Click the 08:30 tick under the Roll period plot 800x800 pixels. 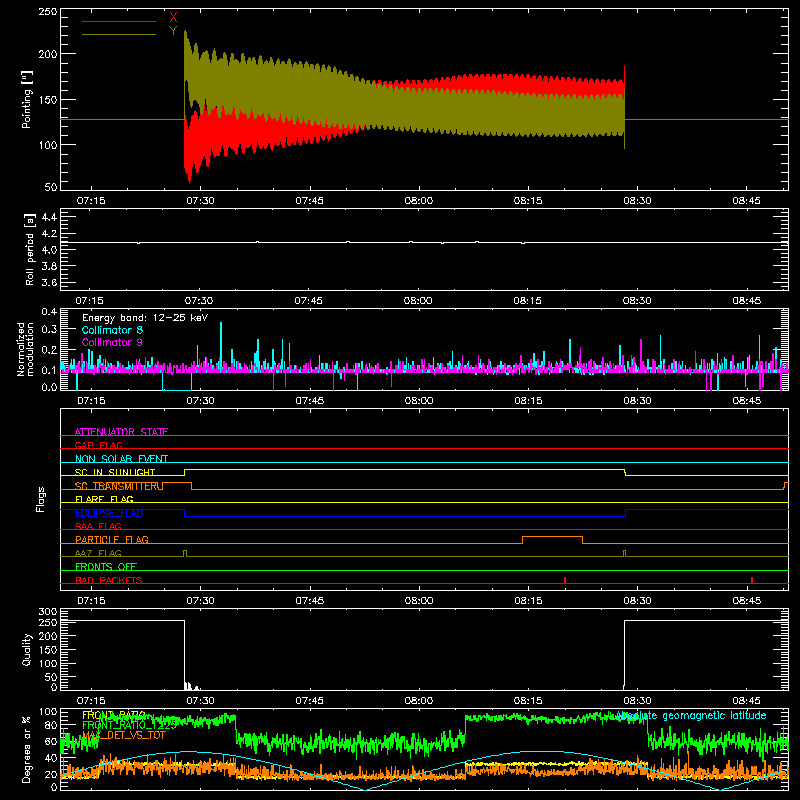pyautogui.click(x=637, y=301)
